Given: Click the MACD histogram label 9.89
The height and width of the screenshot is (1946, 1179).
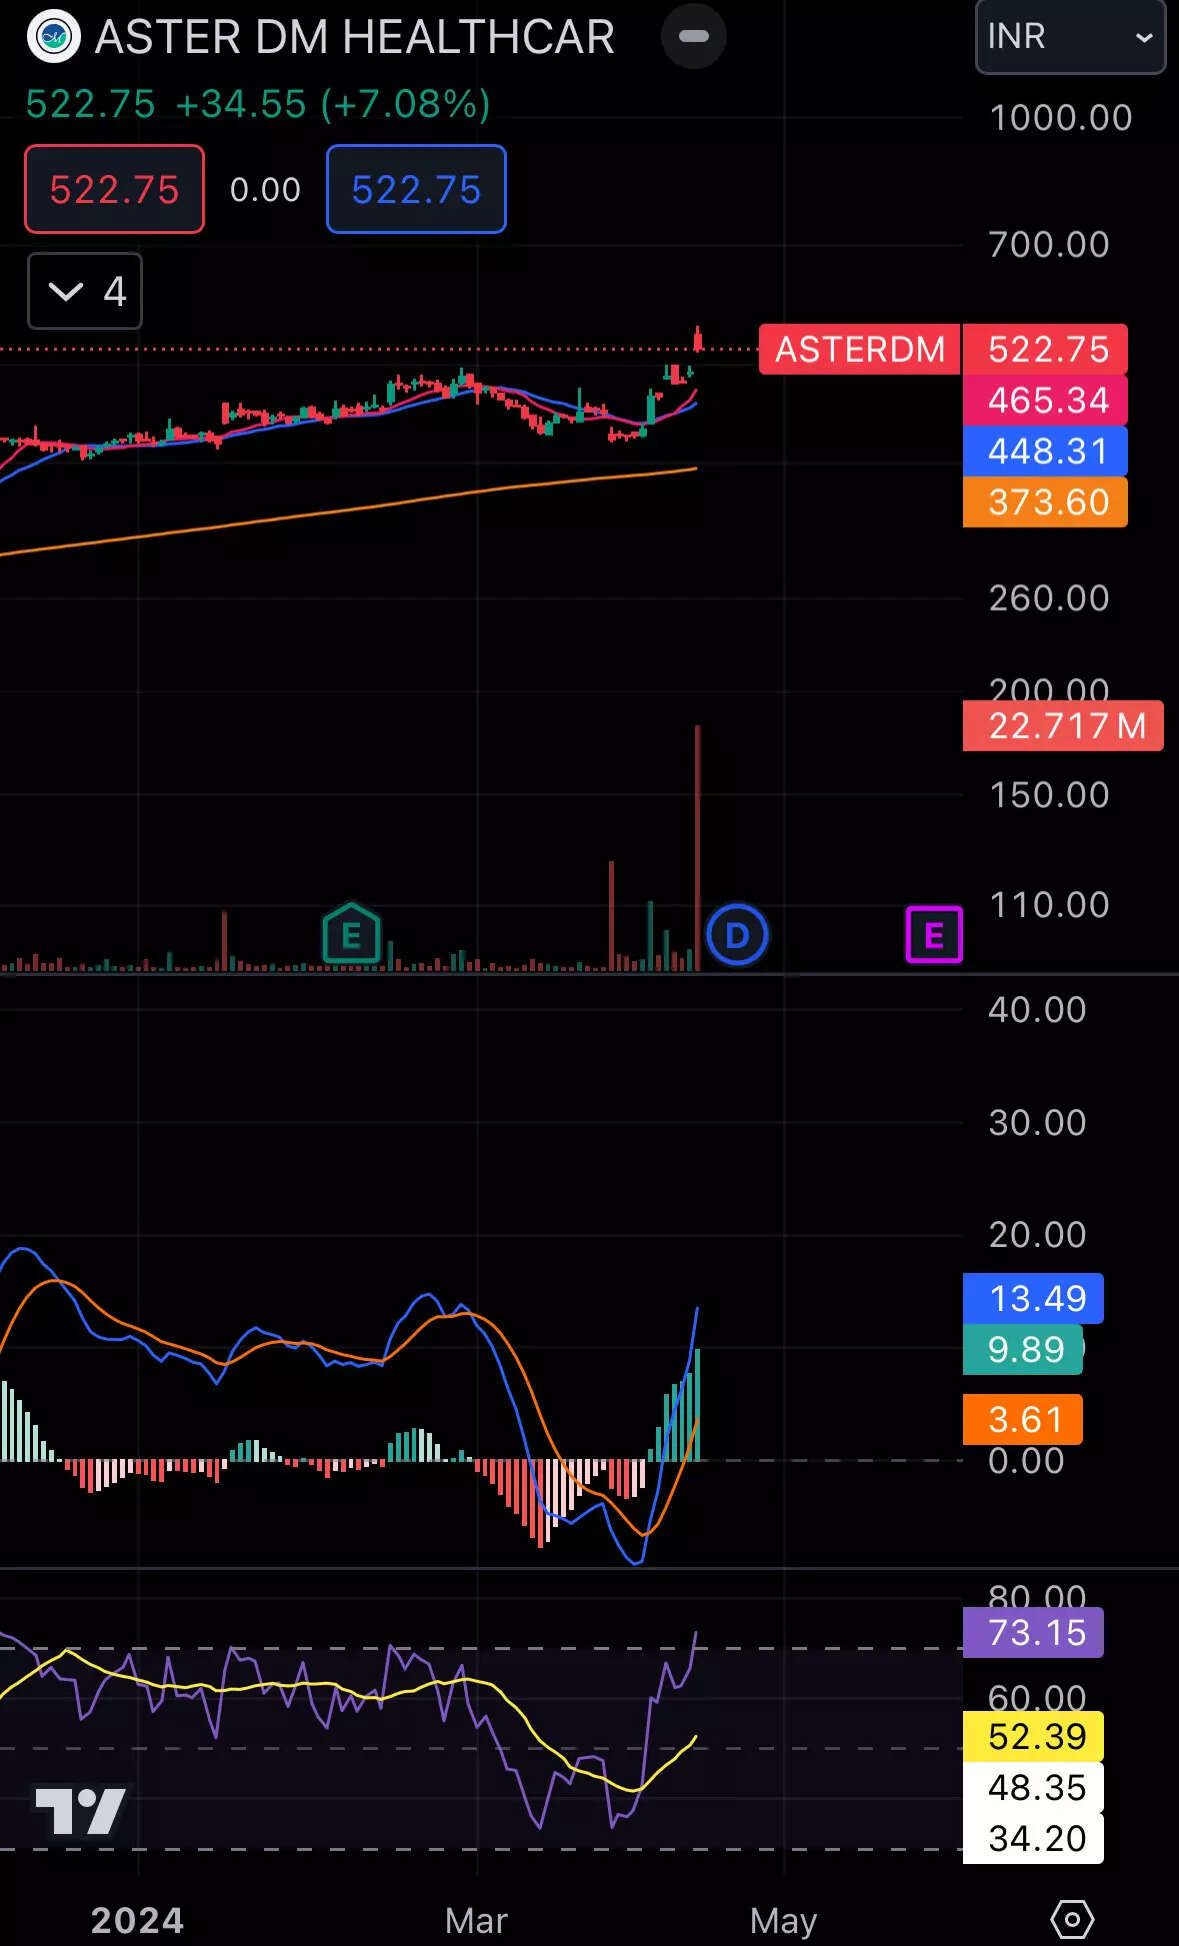Looking at the screenshot, I should click(x=1023, y=1349).
